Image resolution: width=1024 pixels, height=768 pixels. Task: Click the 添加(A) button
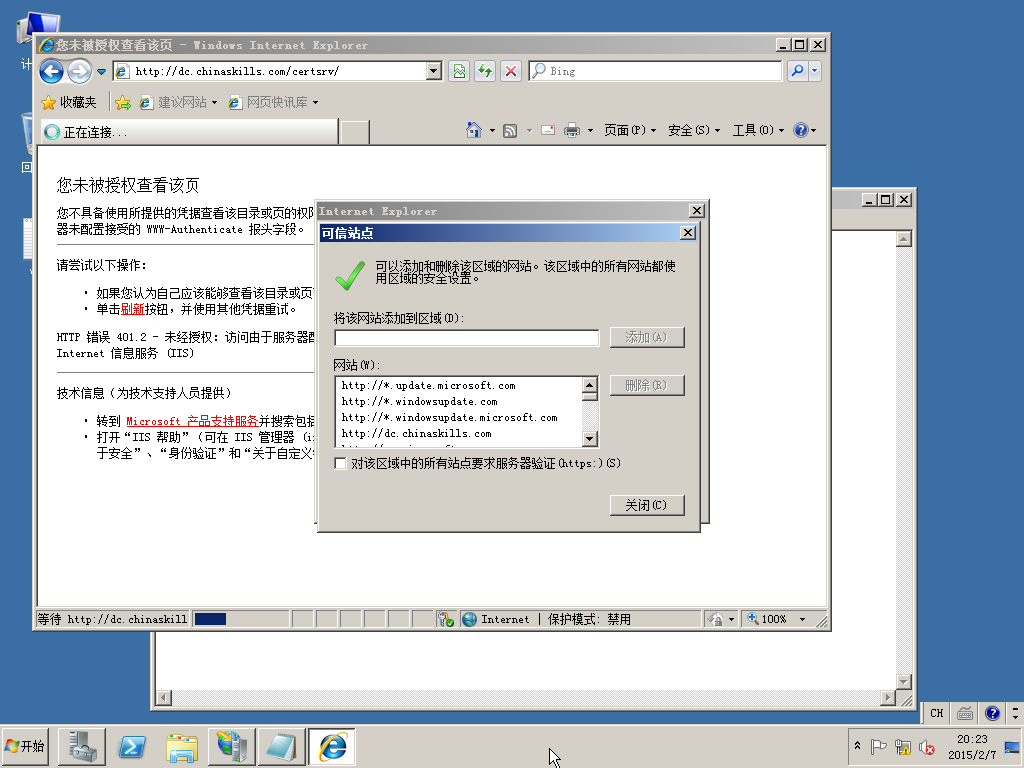[647, 337]
